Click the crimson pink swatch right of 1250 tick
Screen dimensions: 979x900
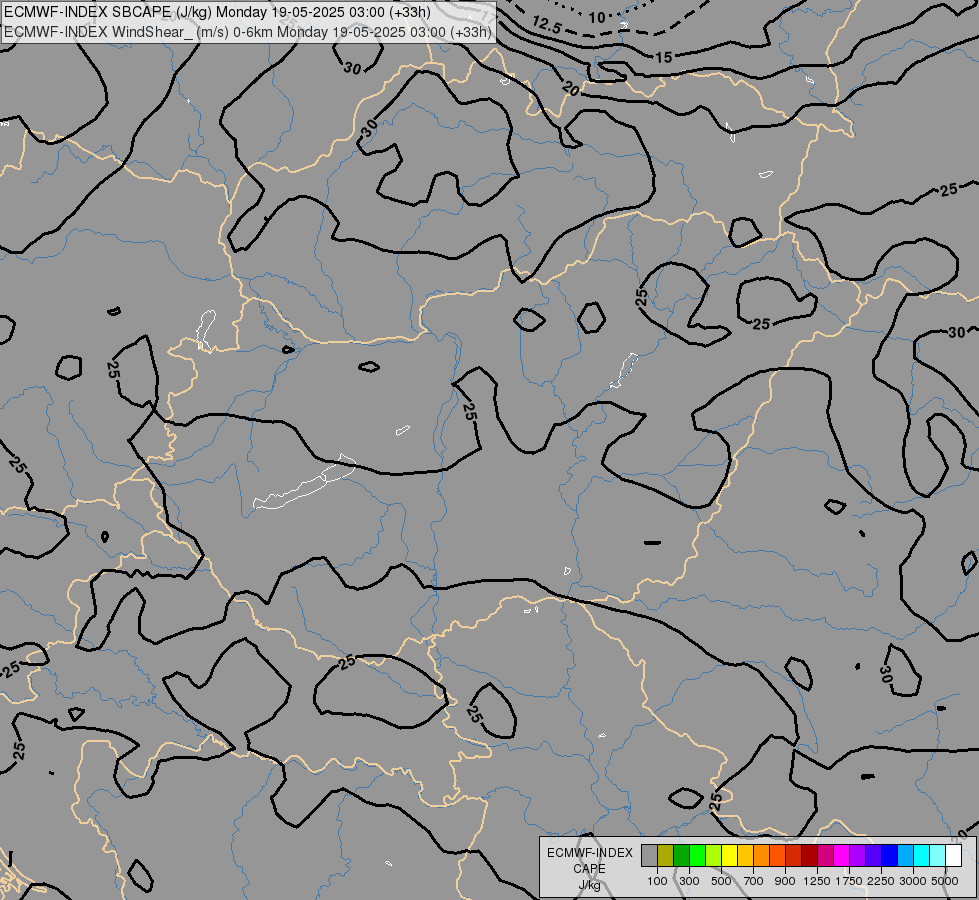pos(825,855)
